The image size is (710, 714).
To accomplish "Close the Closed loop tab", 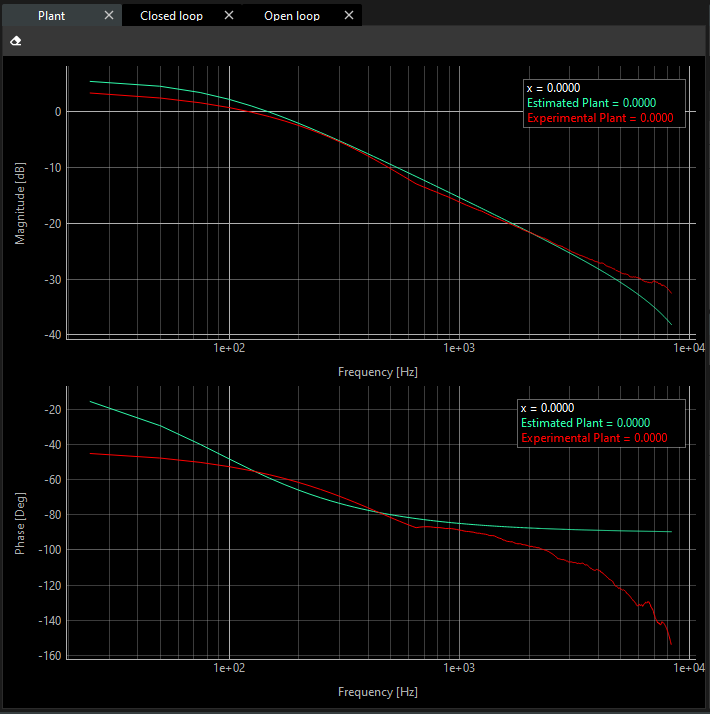I will click(229, 16).
